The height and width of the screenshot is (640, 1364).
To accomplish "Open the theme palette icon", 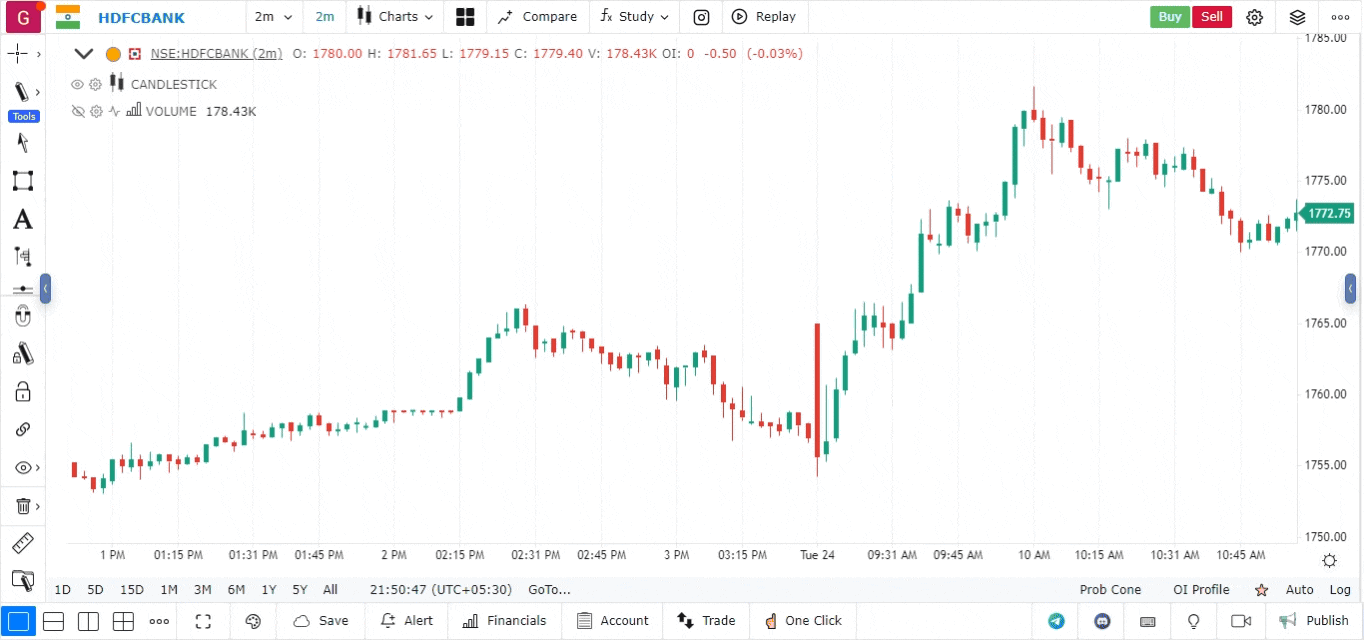I will point(253,621).
